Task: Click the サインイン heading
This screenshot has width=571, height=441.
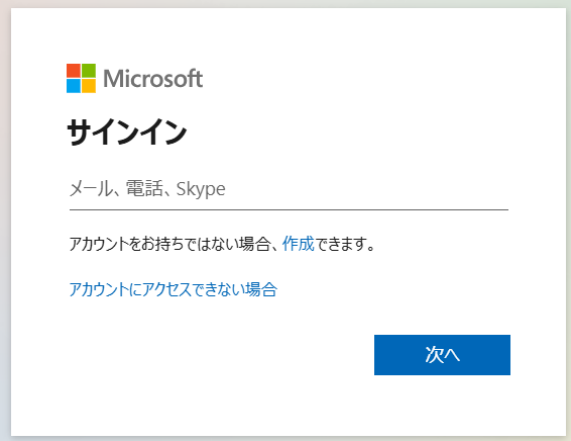Action: (x=127, y=133)
